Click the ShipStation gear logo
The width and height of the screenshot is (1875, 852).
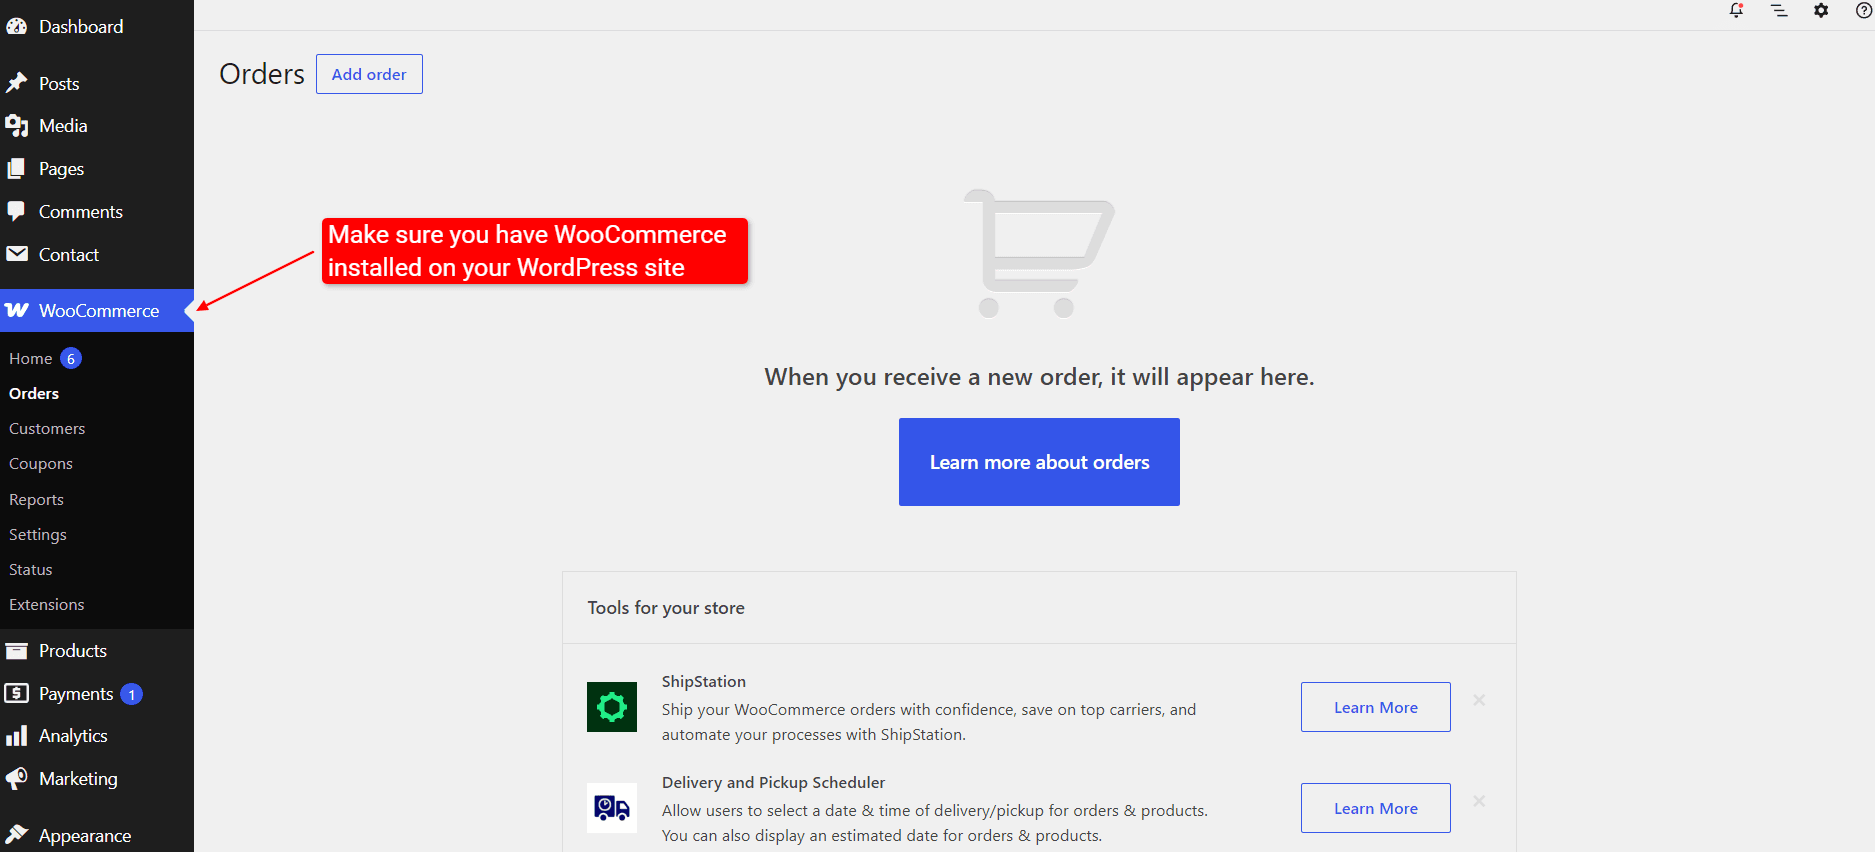click(612, 707)
